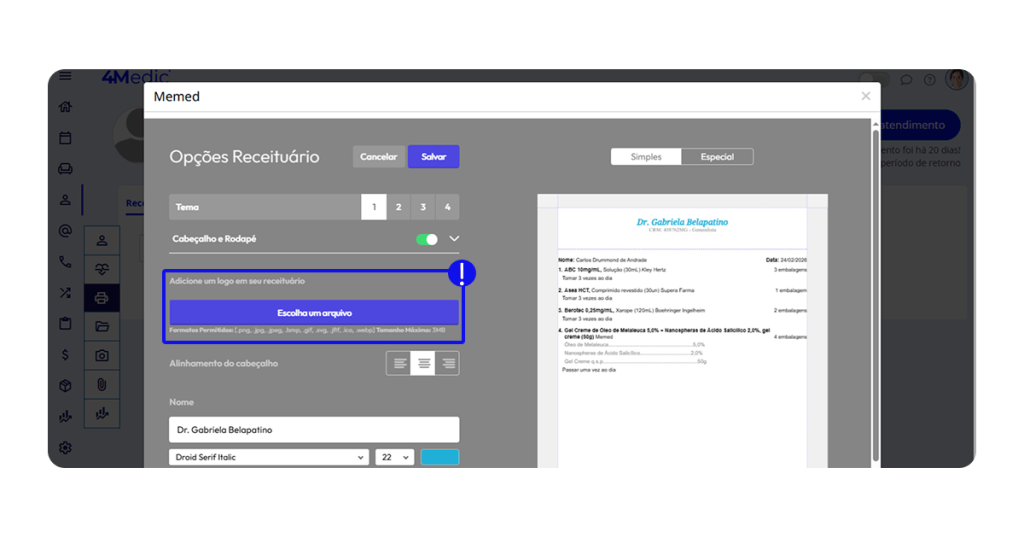Collapse the Cabeçalho e Rodapé section chevron
Screen dimensions: 1024x538
[x=454, y=239]
